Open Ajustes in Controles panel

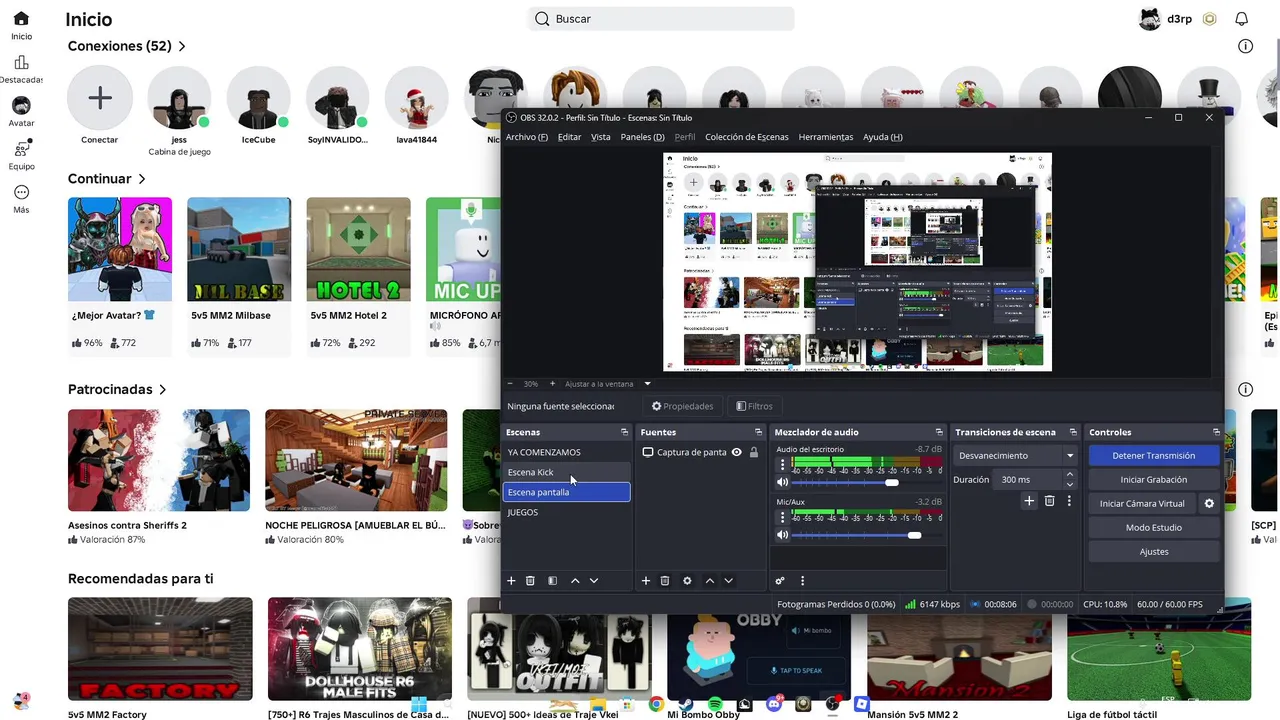(x=1154, y=552)
